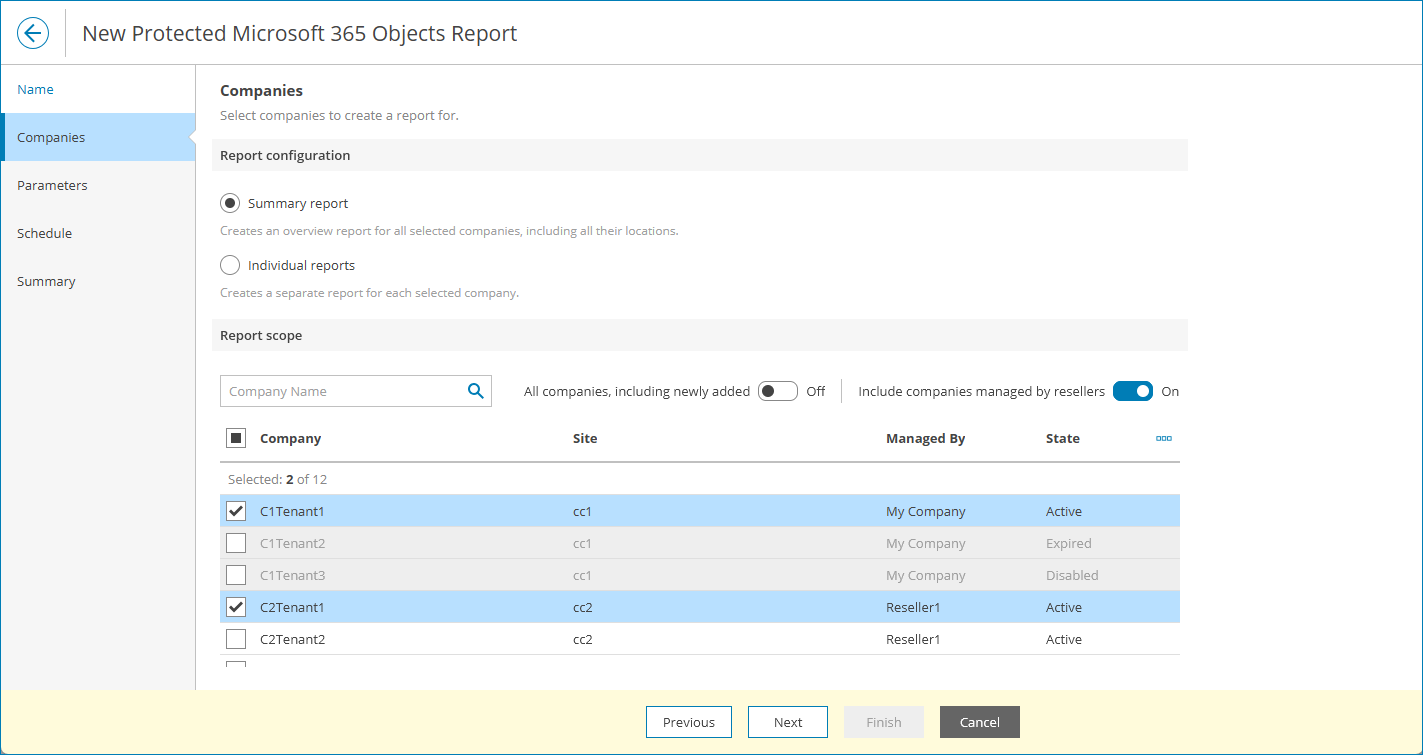Click Reseller1 in the C2Tenant1 row

(x=913, y=607)
